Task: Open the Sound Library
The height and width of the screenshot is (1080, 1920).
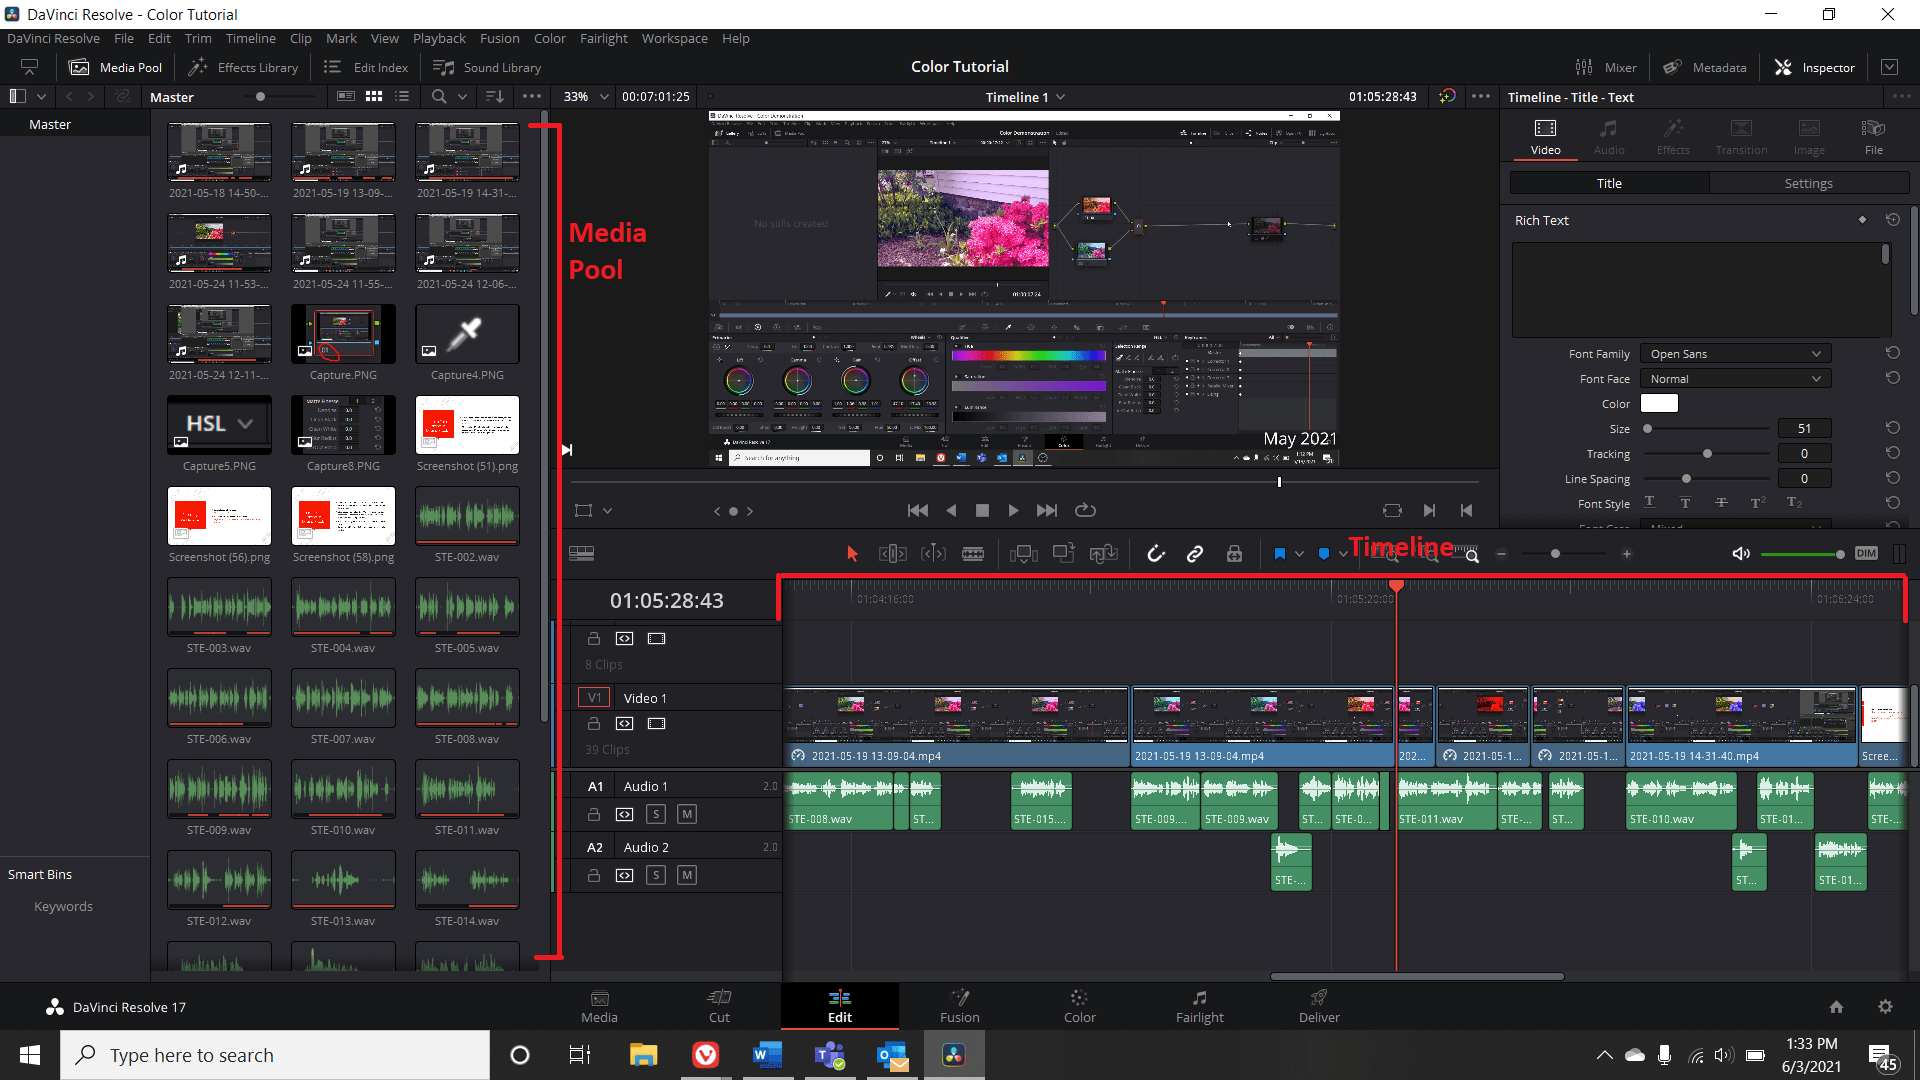Action: pos(487,67)
